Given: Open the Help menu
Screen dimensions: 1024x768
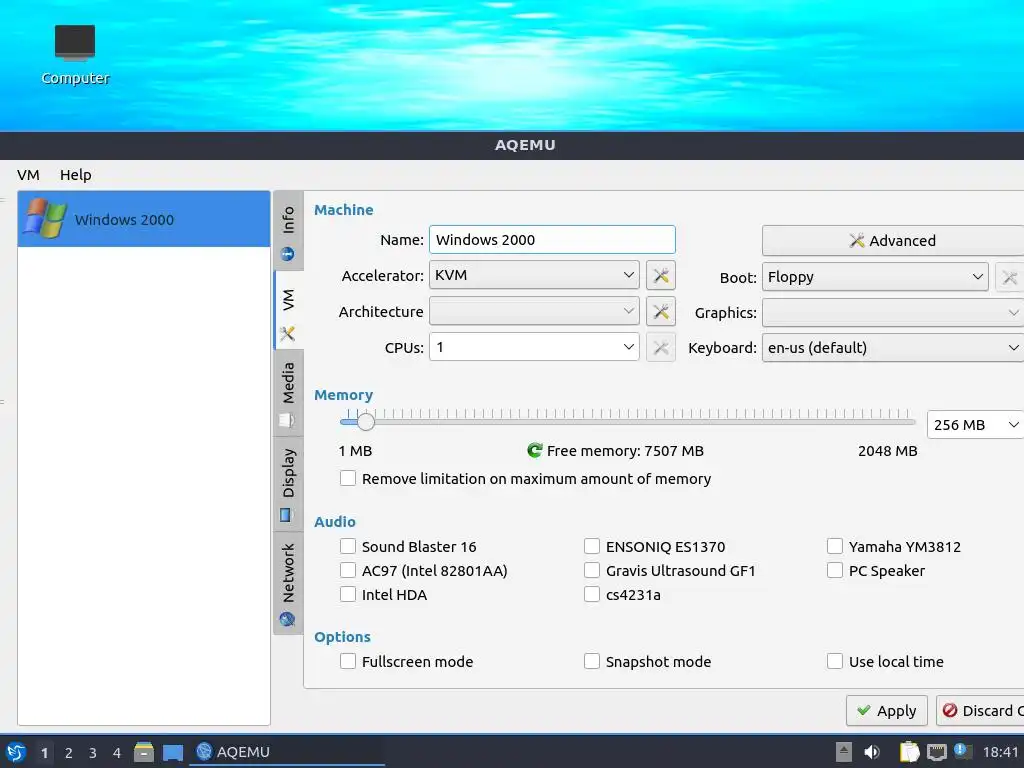Looking at the screenshot, I should pos(76,175).
